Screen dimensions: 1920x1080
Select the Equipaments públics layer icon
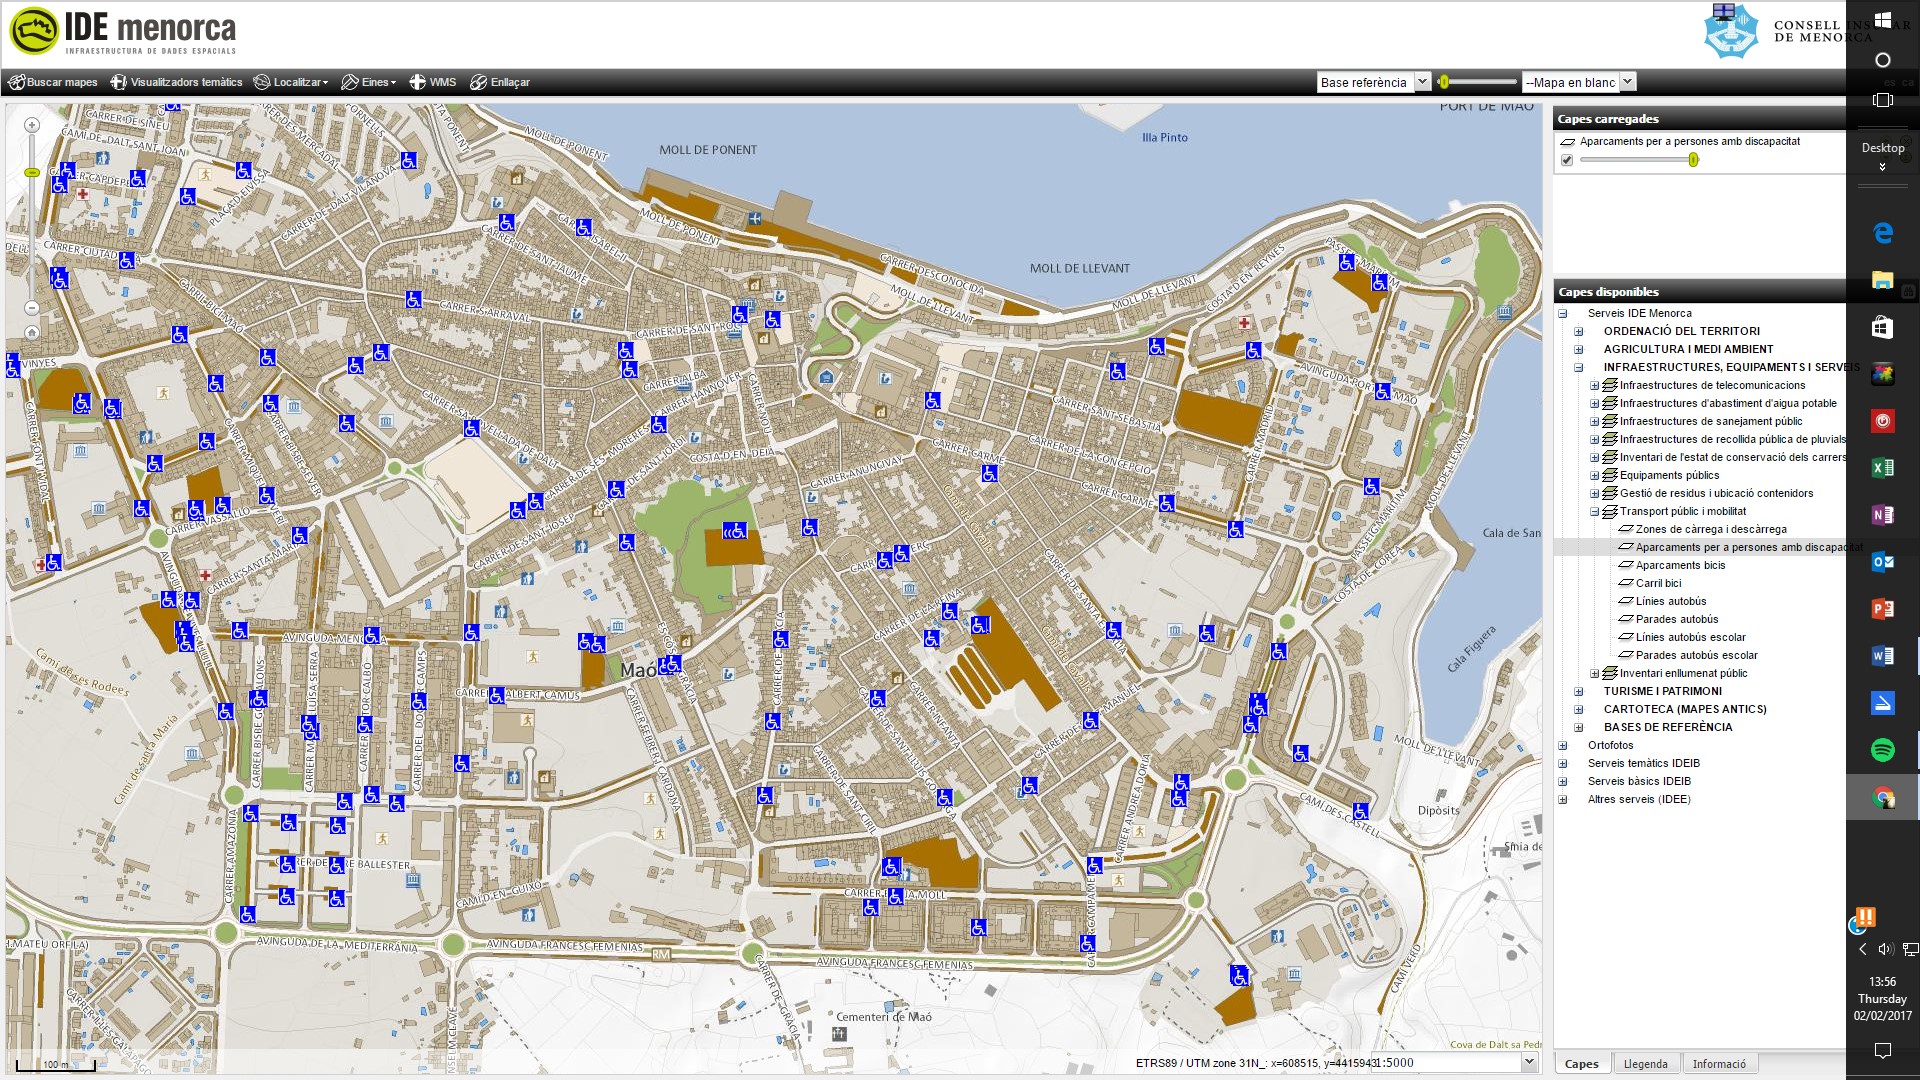coord(1611,475)
